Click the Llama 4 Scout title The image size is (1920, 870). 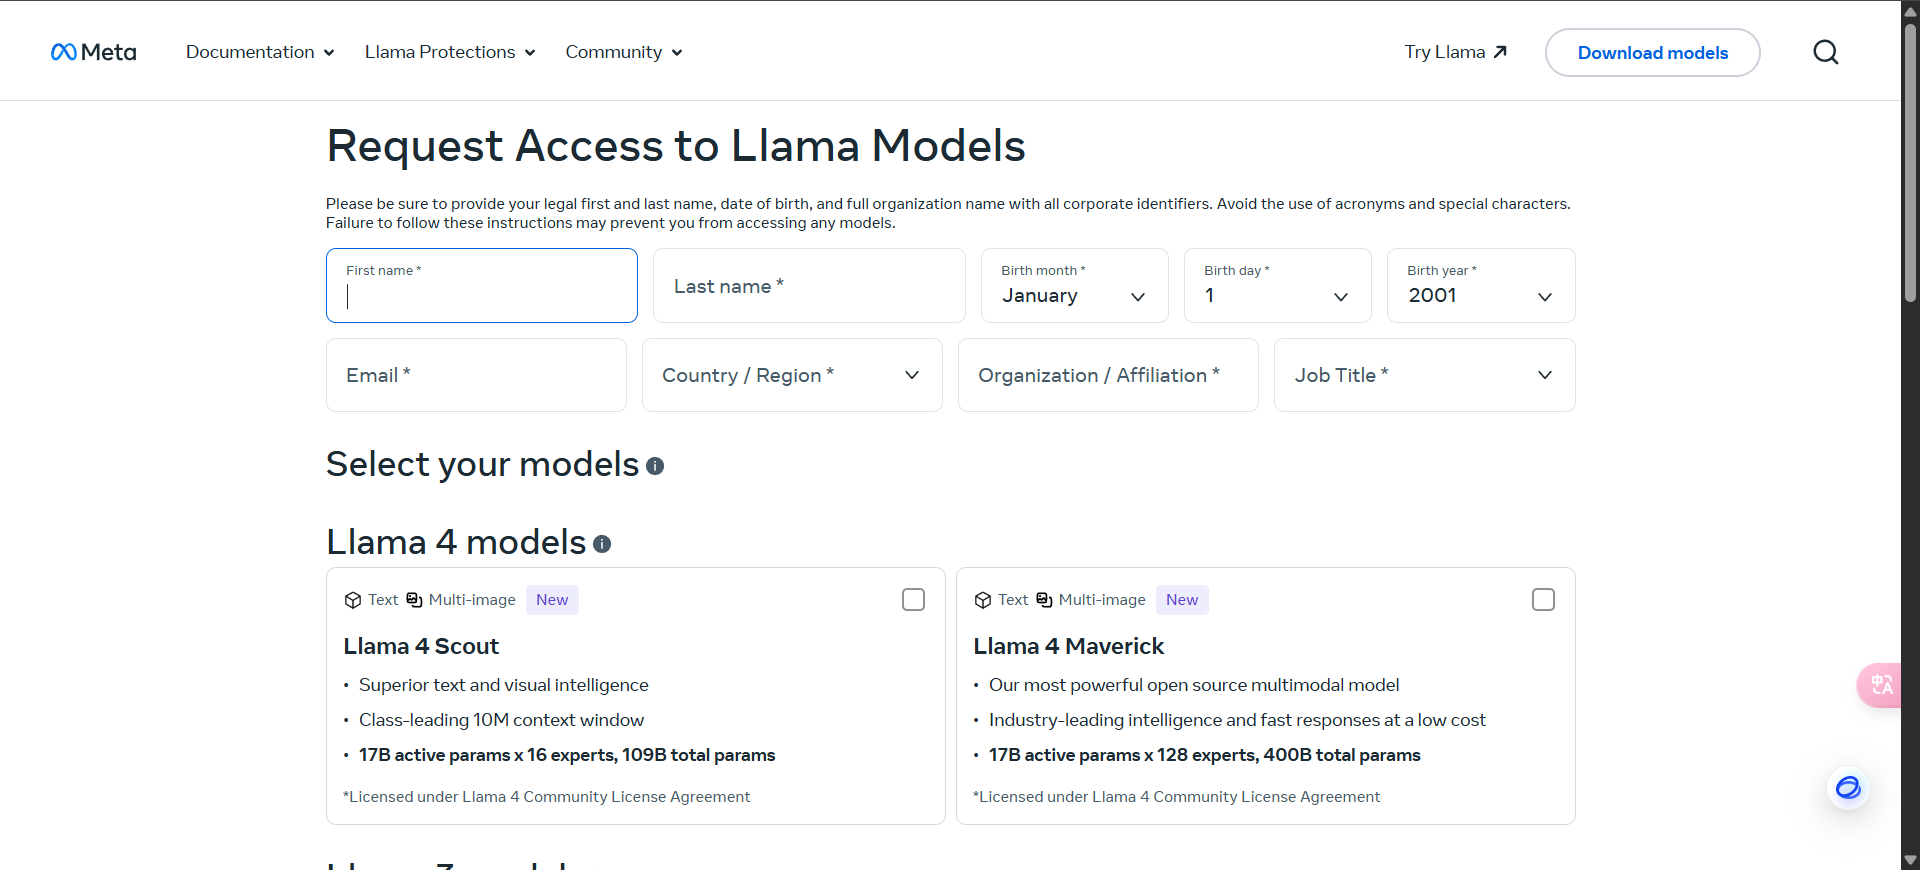(421, 647)
